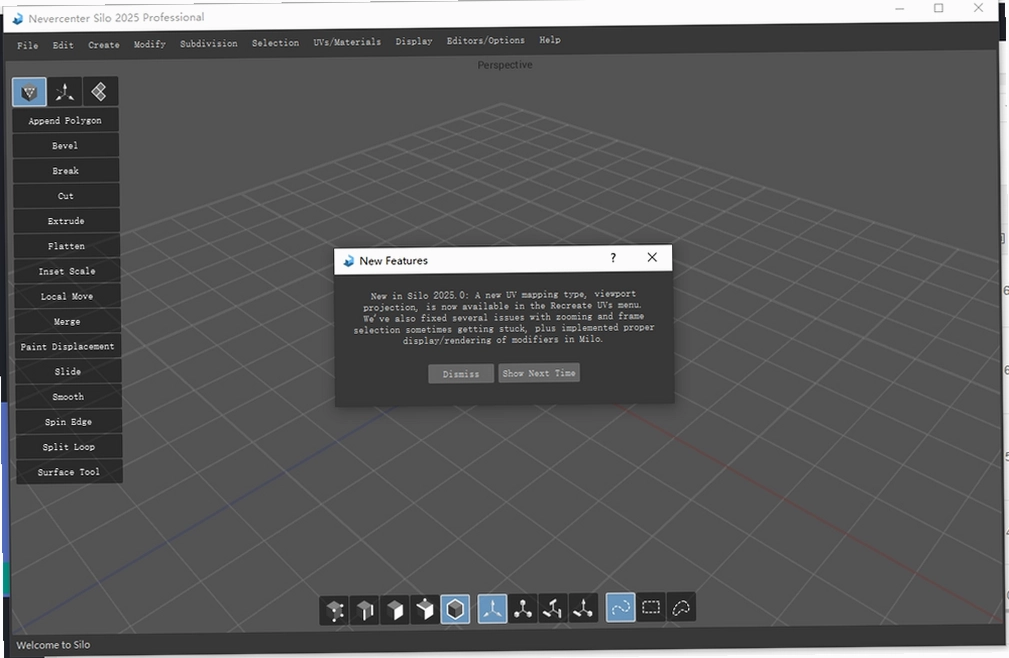Click the Perspective viewport label
Viewport: 1009px width, 658px height.
tap(504, 65)
